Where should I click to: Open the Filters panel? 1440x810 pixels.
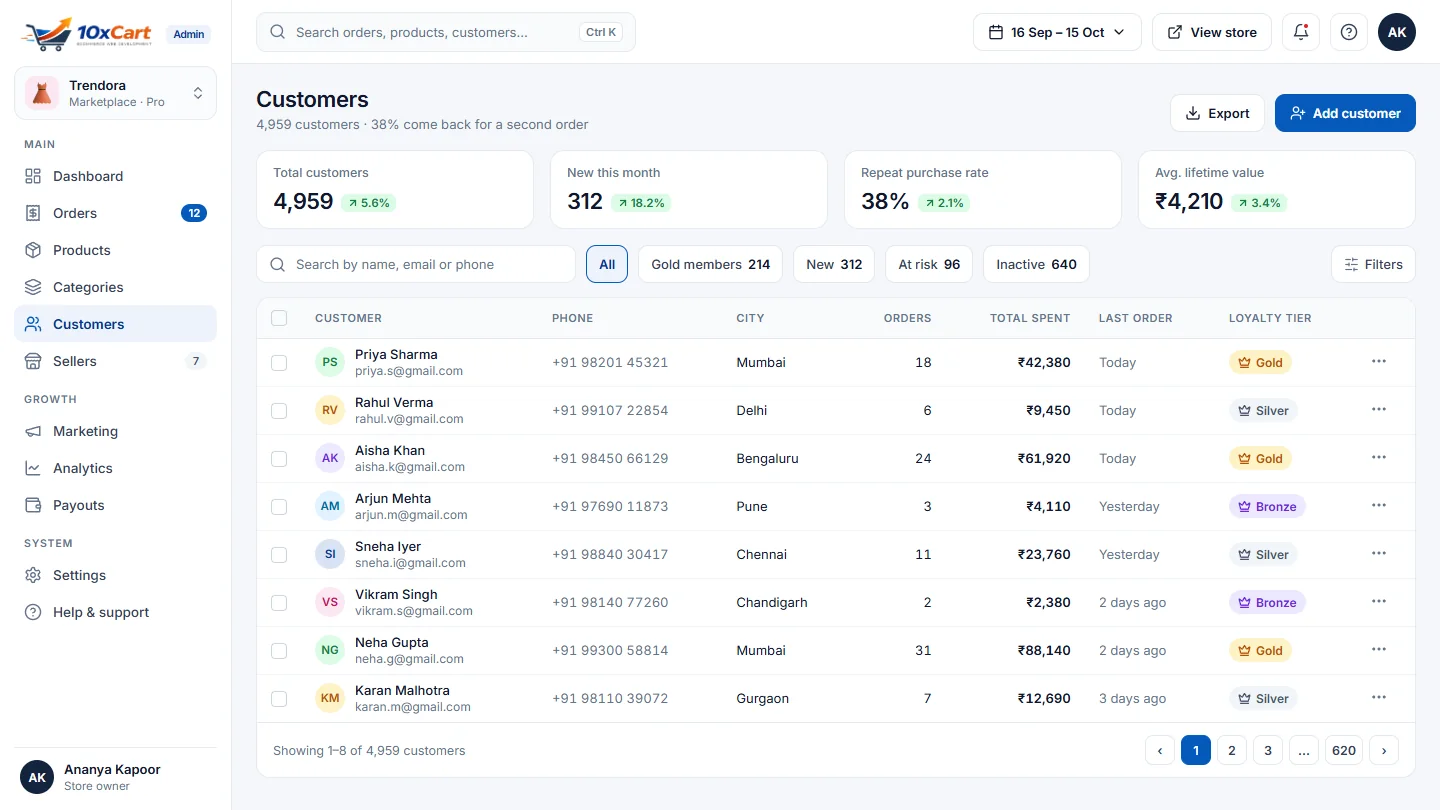tap(1373, 264)
